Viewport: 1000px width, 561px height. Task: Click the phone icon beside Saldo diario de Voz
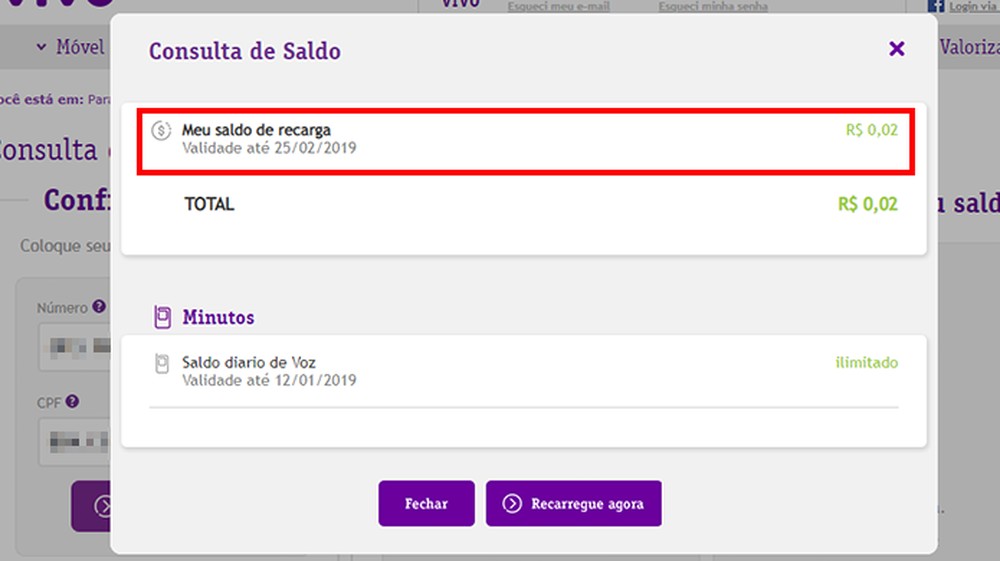click(x=162, y=363)
